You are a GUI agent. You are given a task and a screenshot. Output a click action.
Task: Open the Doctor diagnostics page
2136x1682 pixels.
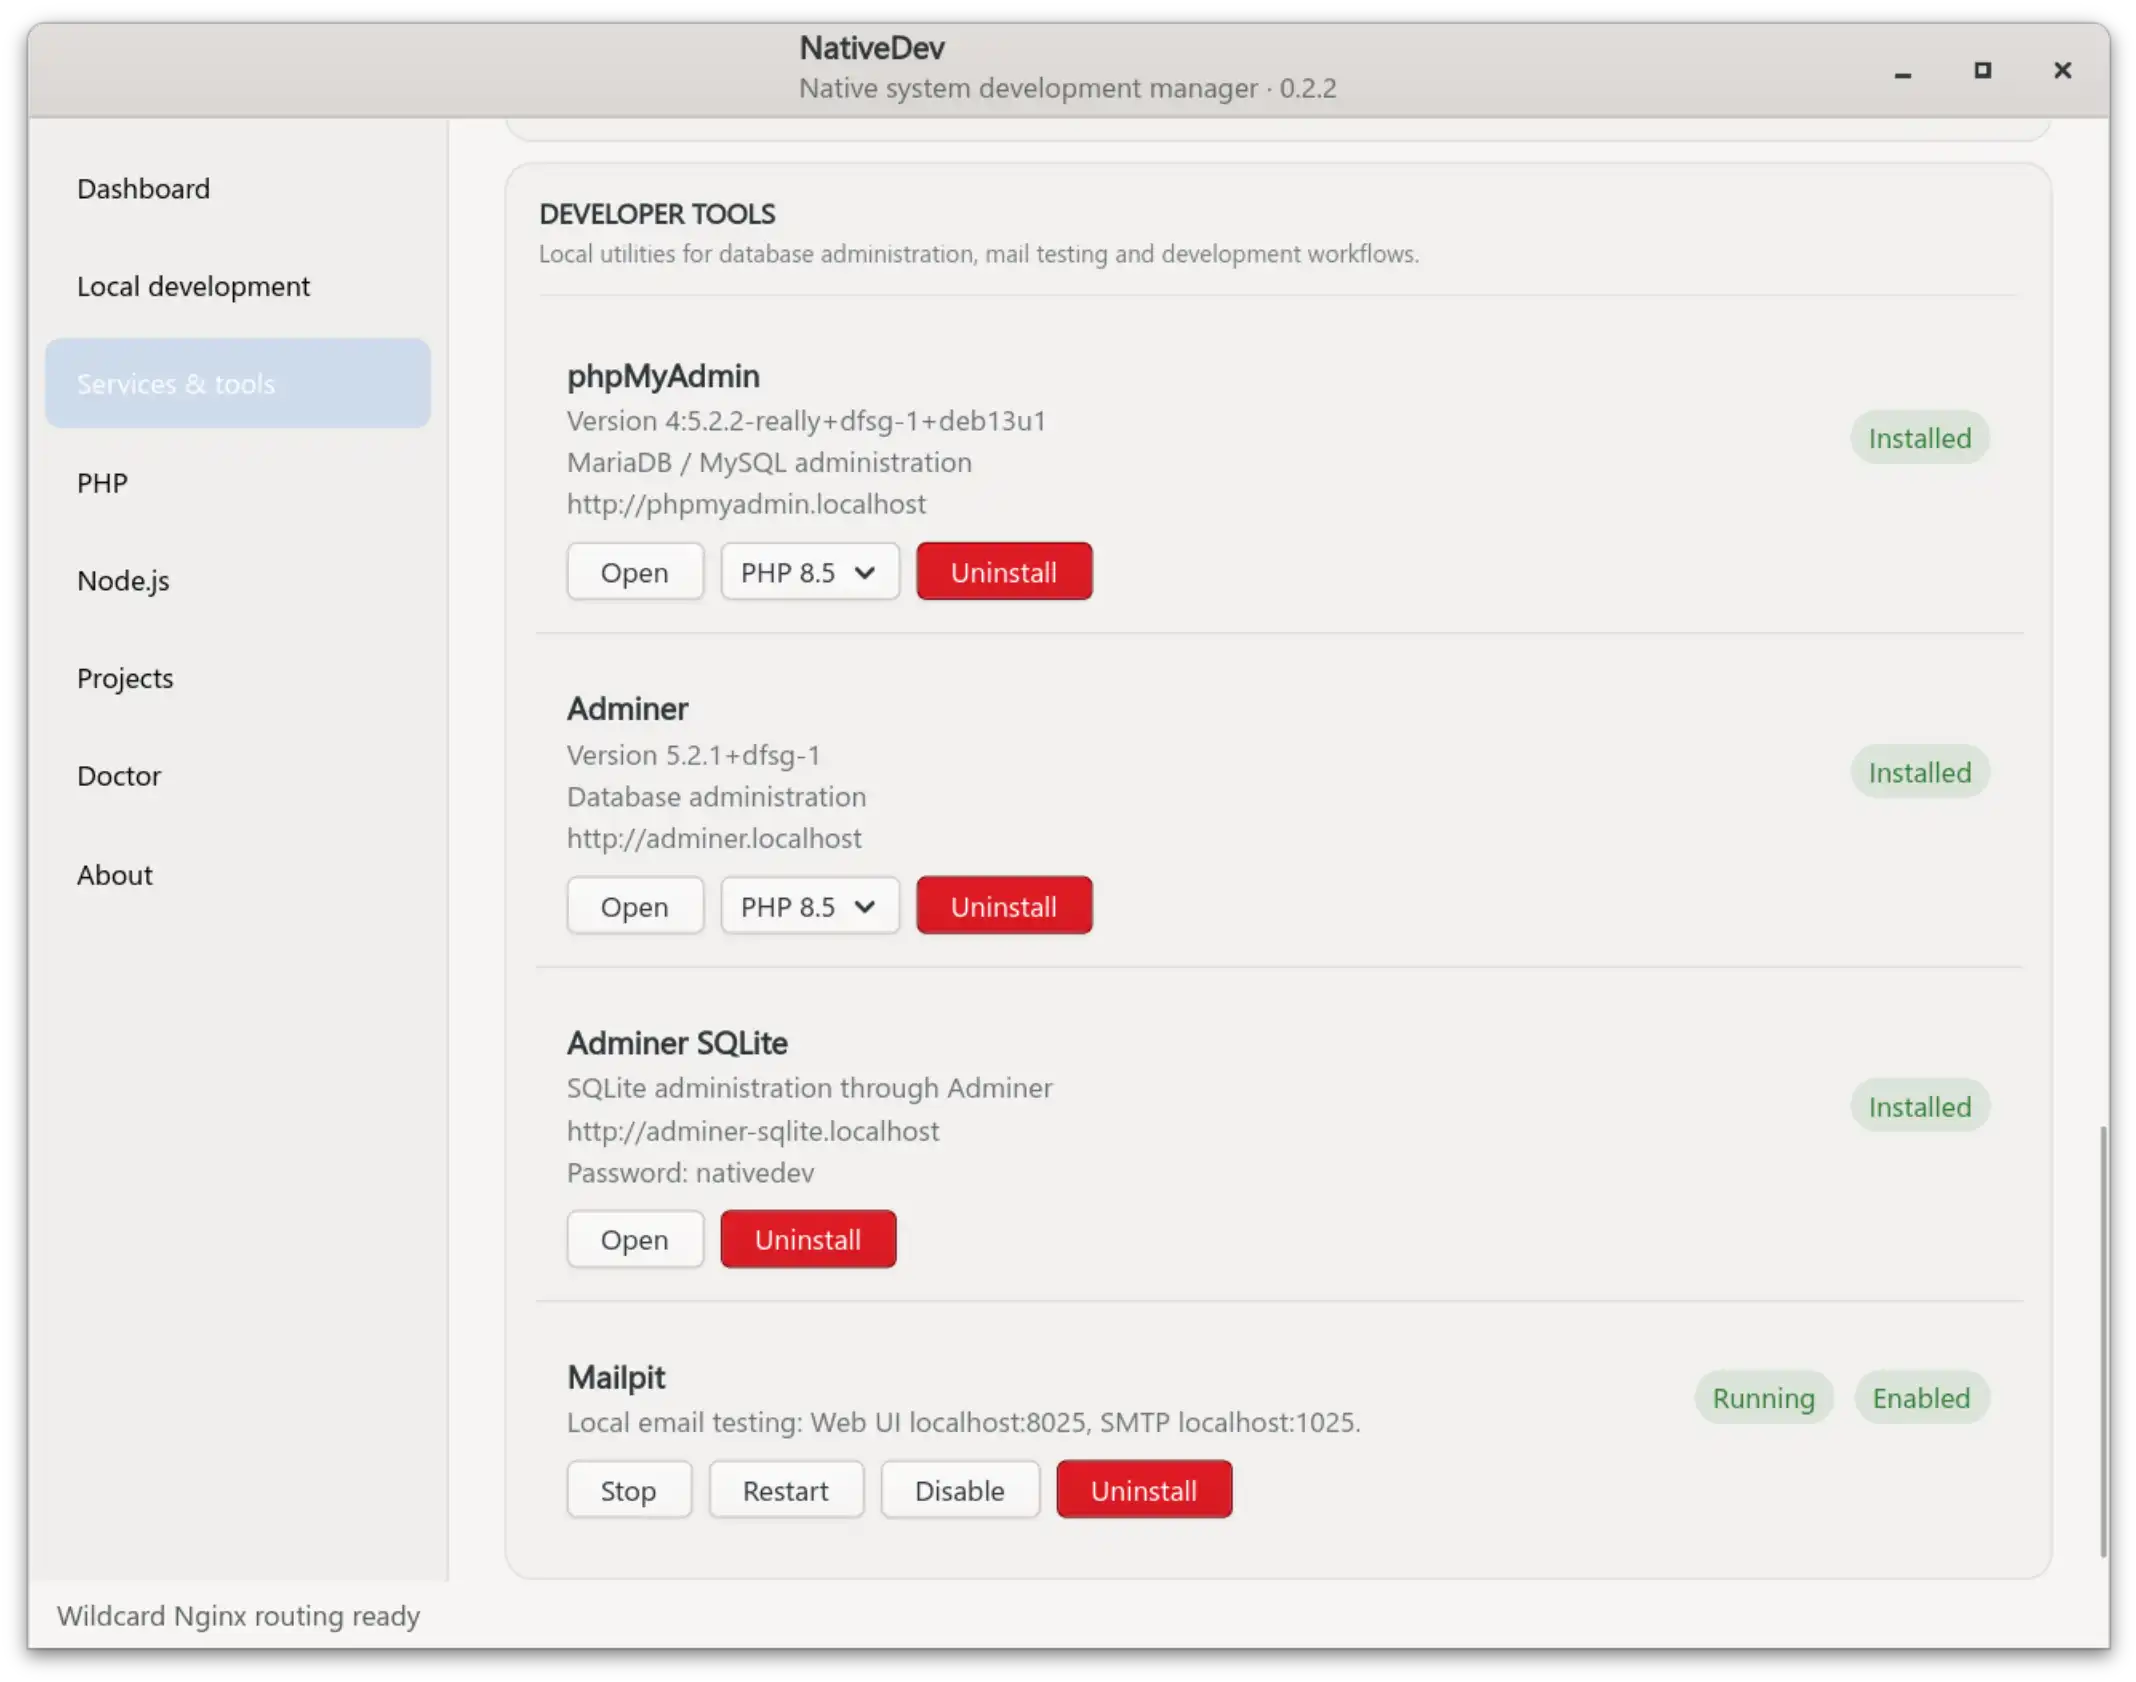point(238,776)
